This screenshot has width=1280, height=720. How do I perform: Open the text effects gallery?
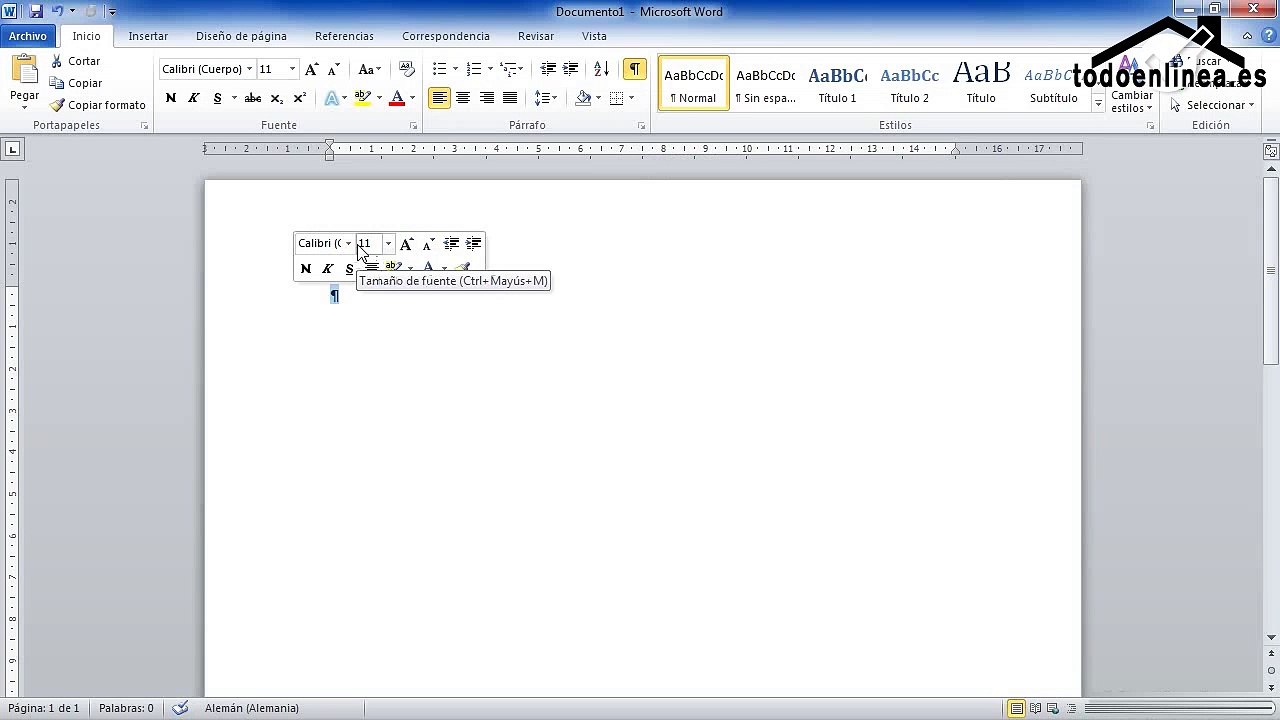331,98
